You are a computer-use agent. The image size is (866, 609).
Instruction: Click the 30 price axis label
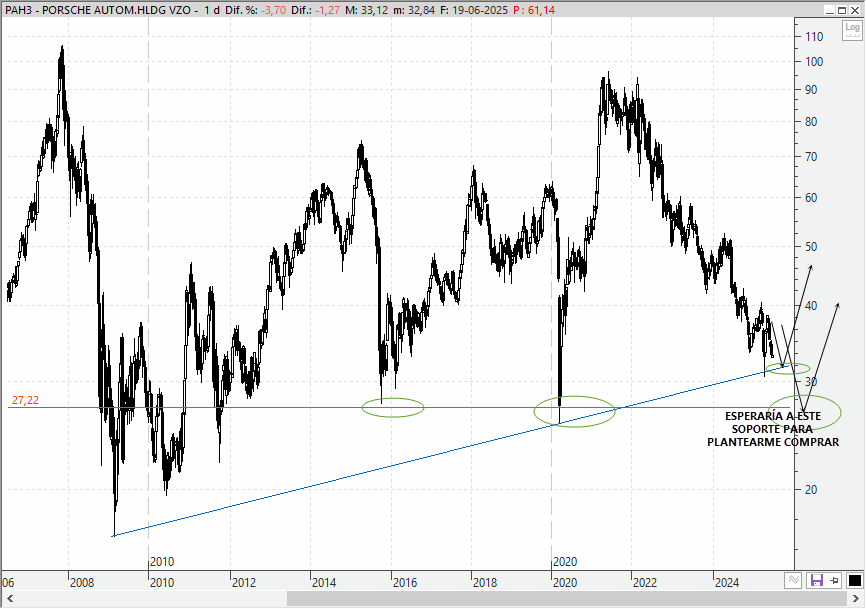tap(811, 382)
